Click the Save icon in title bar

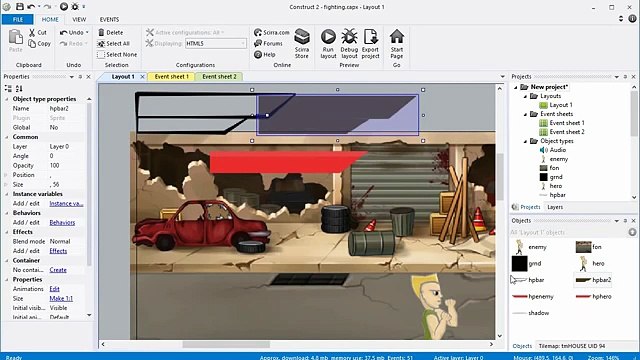pos(20,7)
